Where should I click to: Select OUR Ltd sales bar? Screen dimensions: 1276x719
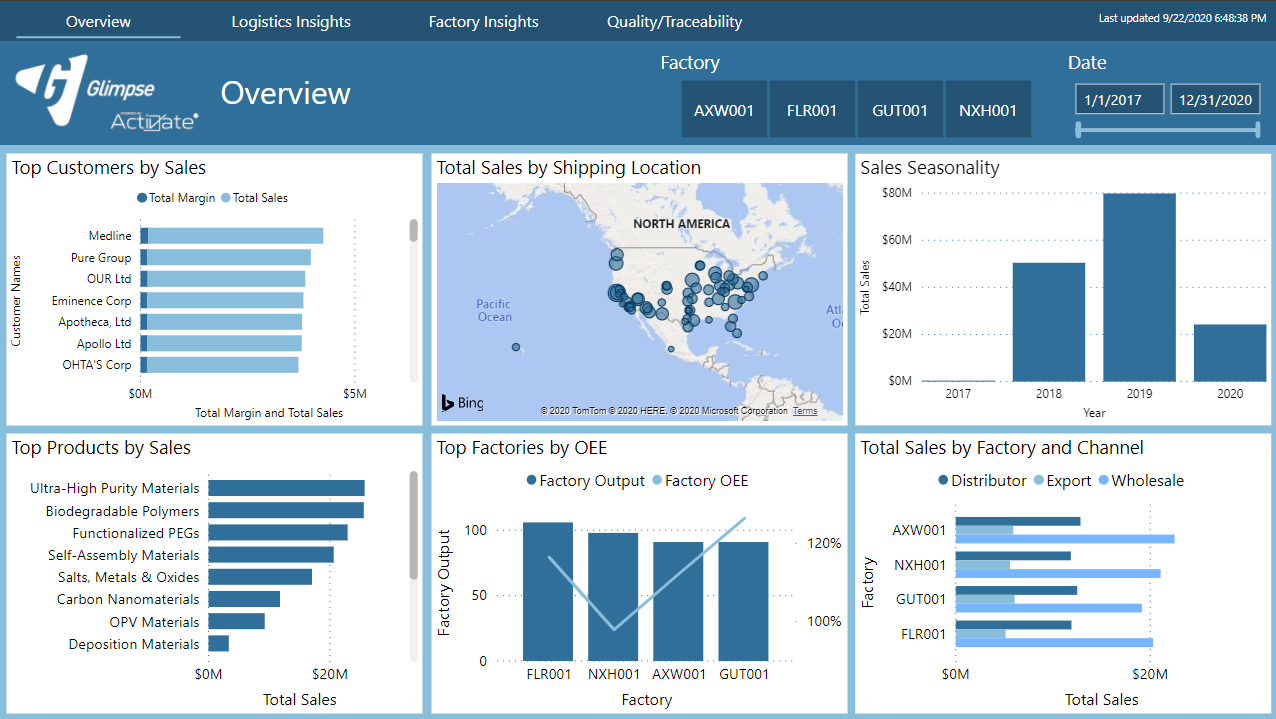coord(226,279)
